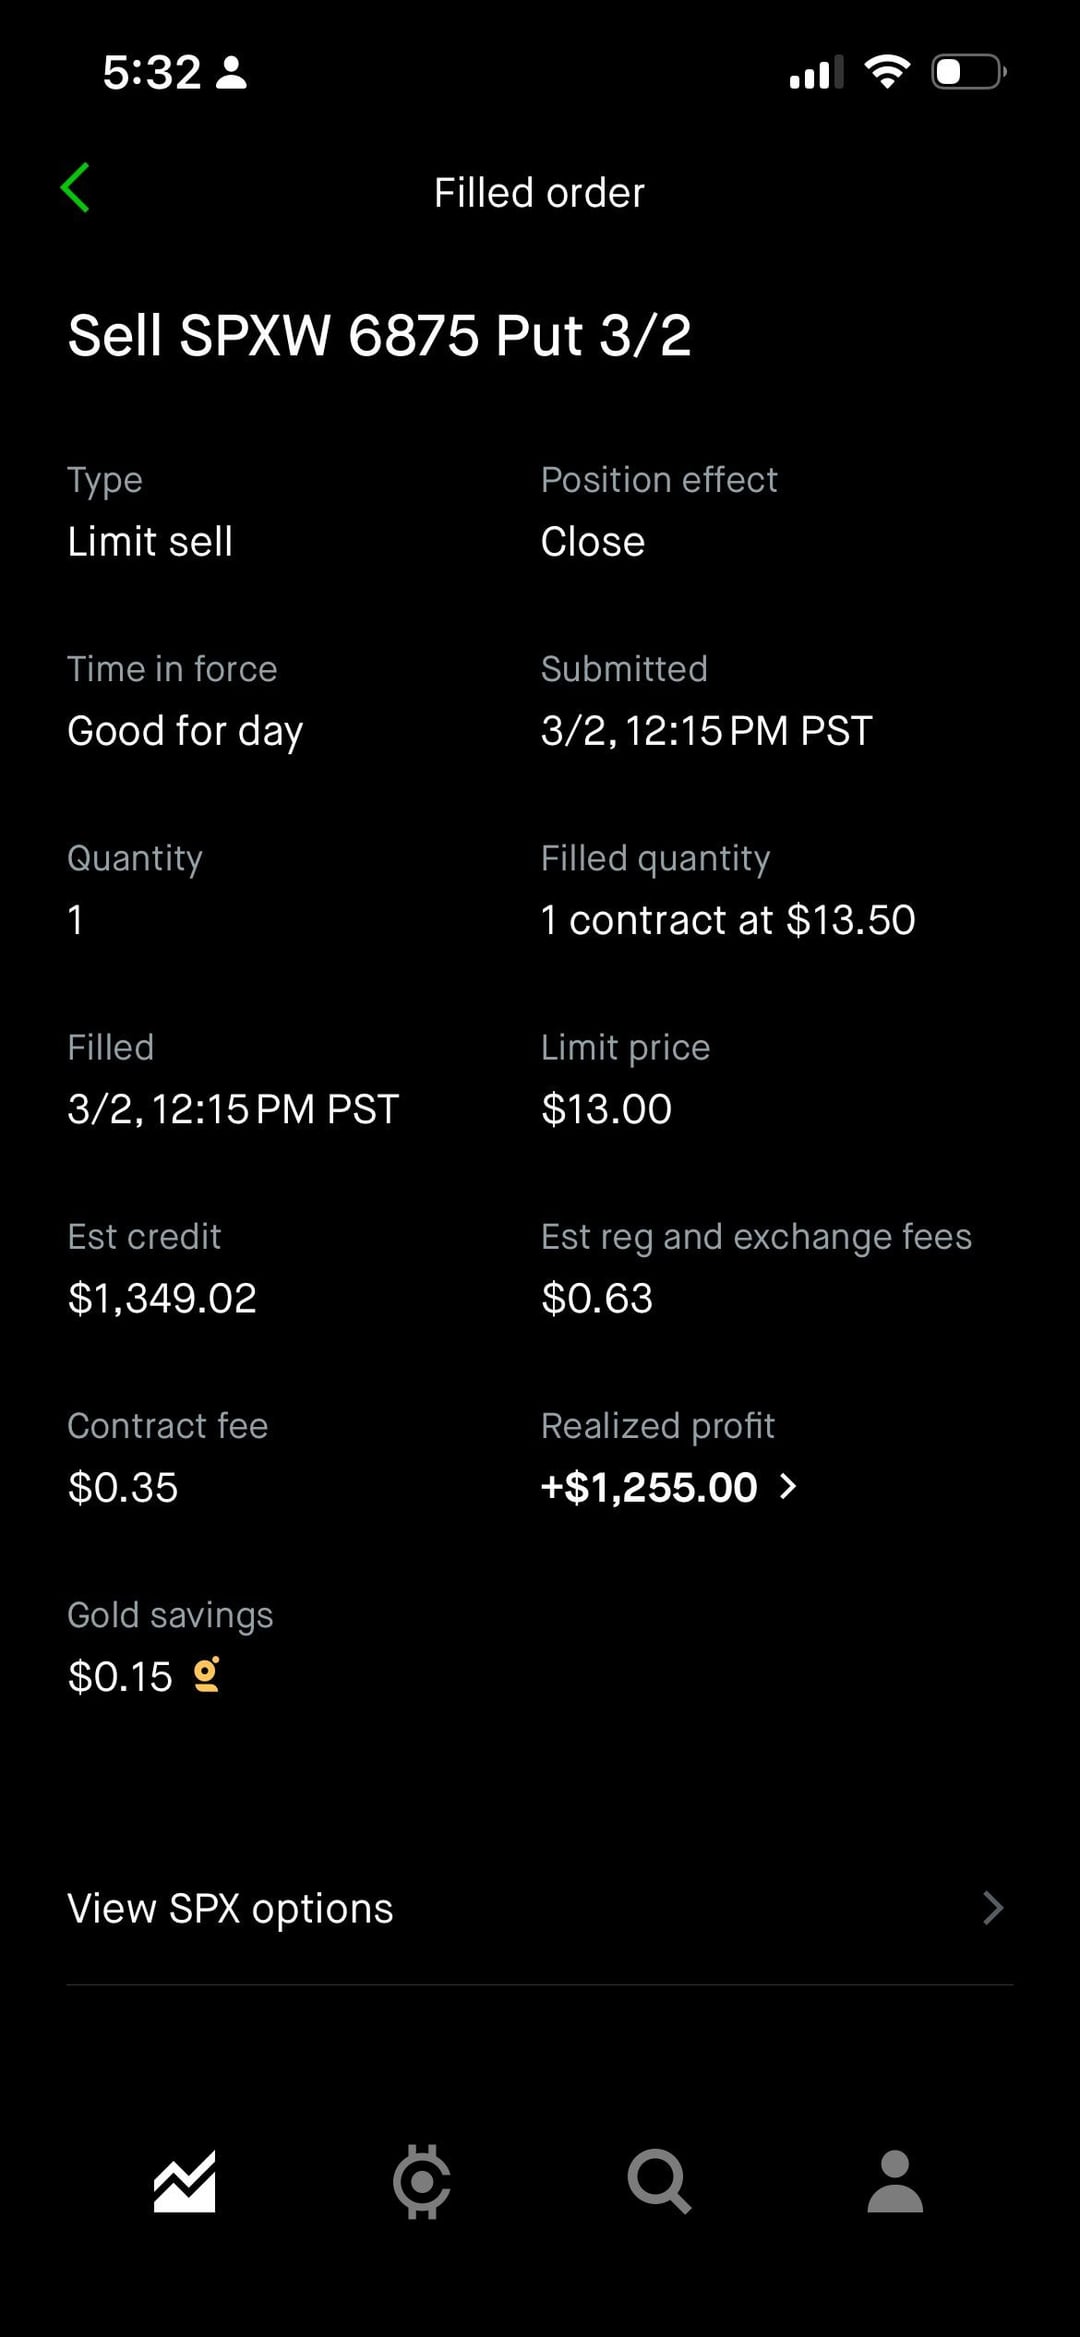The width and height of the screenshot is (1080, 2337).
Task: Tap the $13.00 limit price value
Action: [x=606, y=1109]
